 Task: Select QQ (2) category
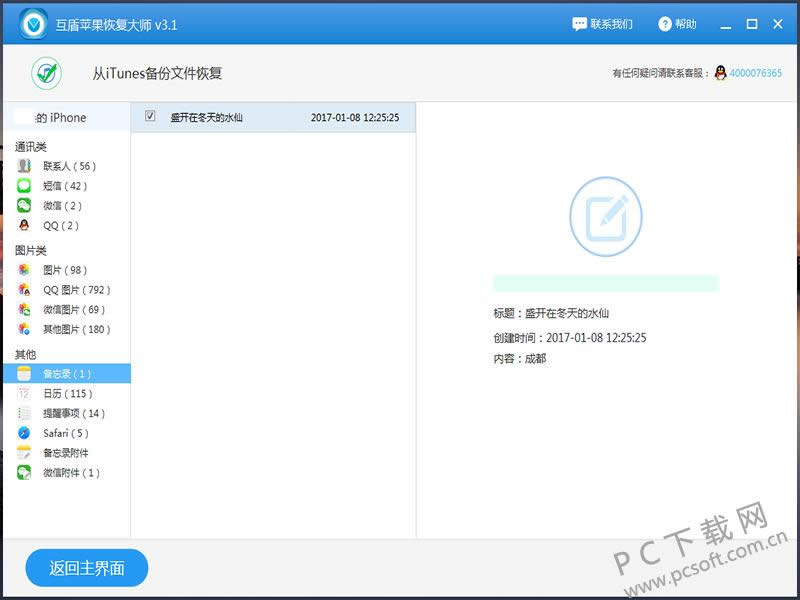click(x=61, y=226)
